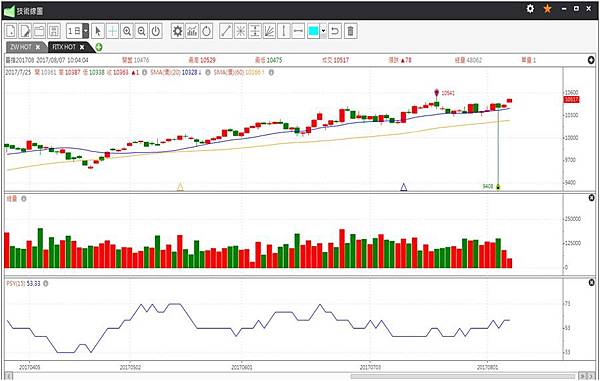
Task: Zoom in on the chart
Action: click(x=127, y=31)
